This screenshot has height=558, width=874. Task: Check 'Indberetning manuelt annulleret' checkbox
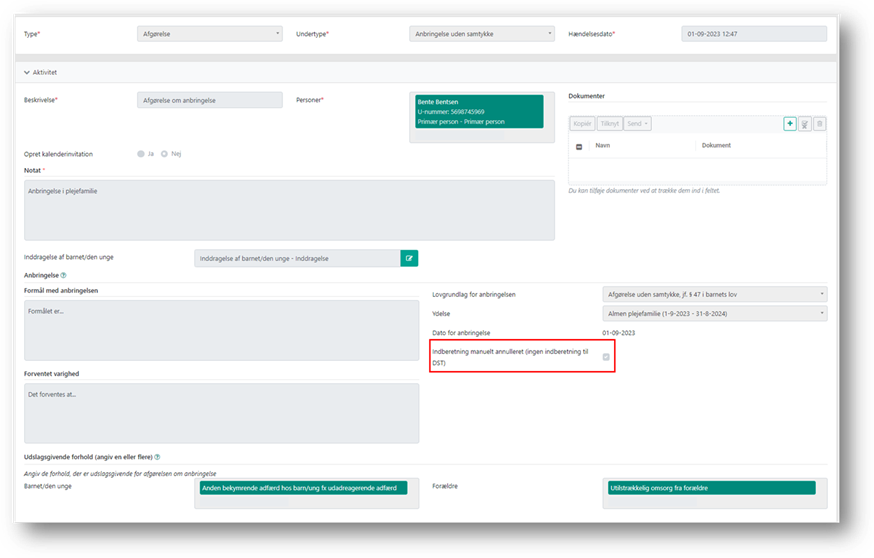(605, 357)
